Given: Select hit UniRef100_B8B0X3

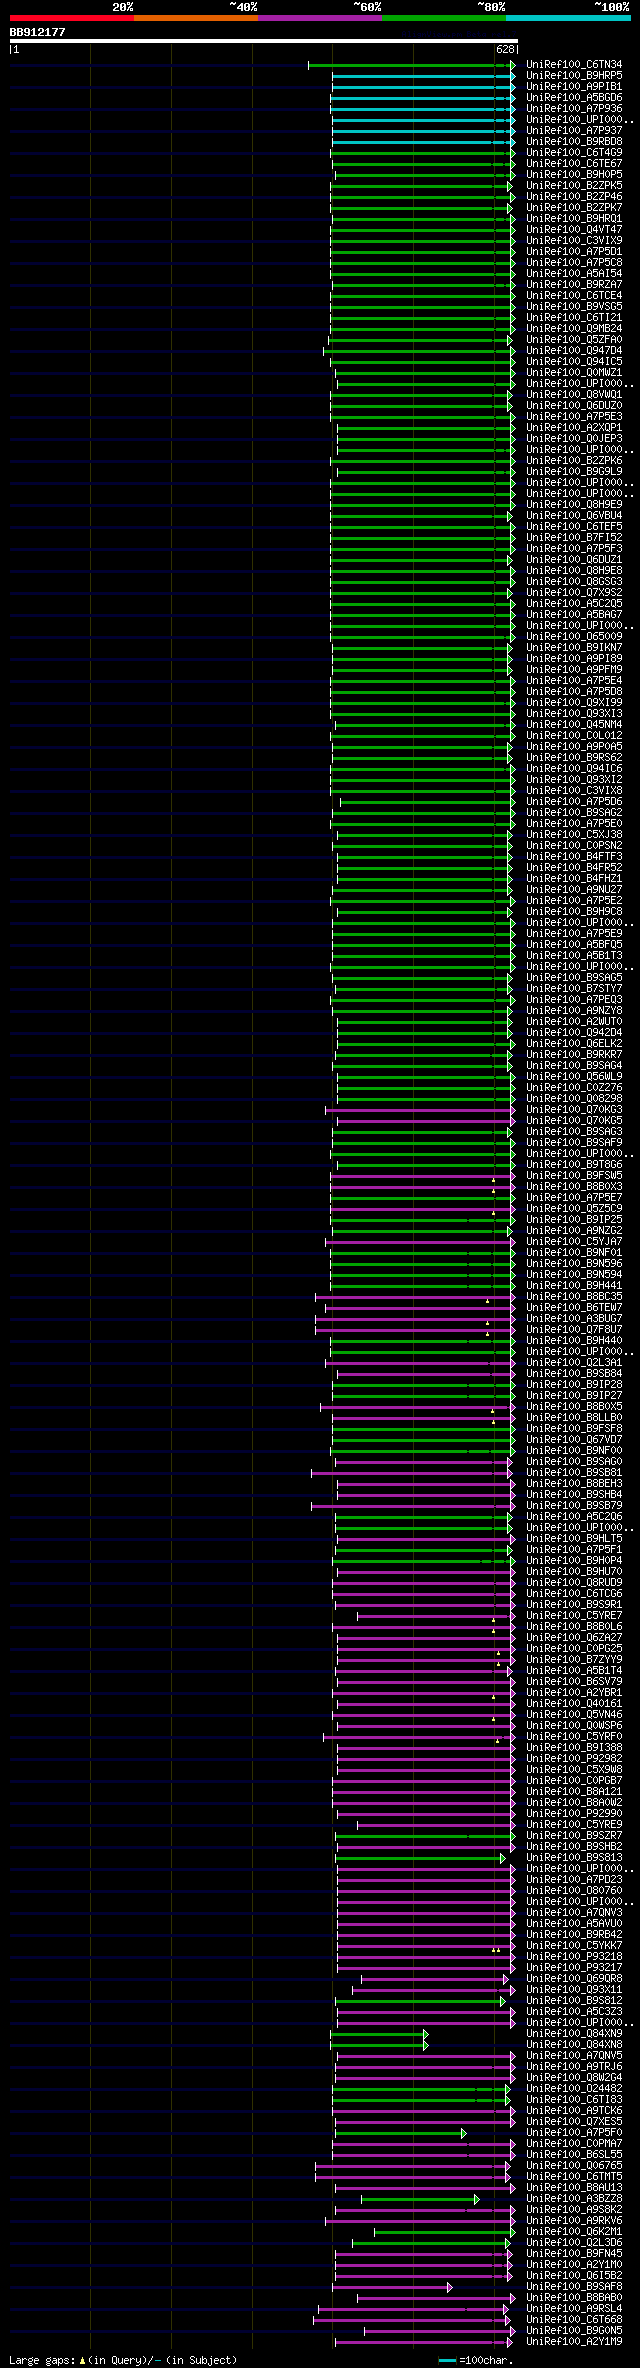Looking at the screenshot, I should (x=574, y=1187).
